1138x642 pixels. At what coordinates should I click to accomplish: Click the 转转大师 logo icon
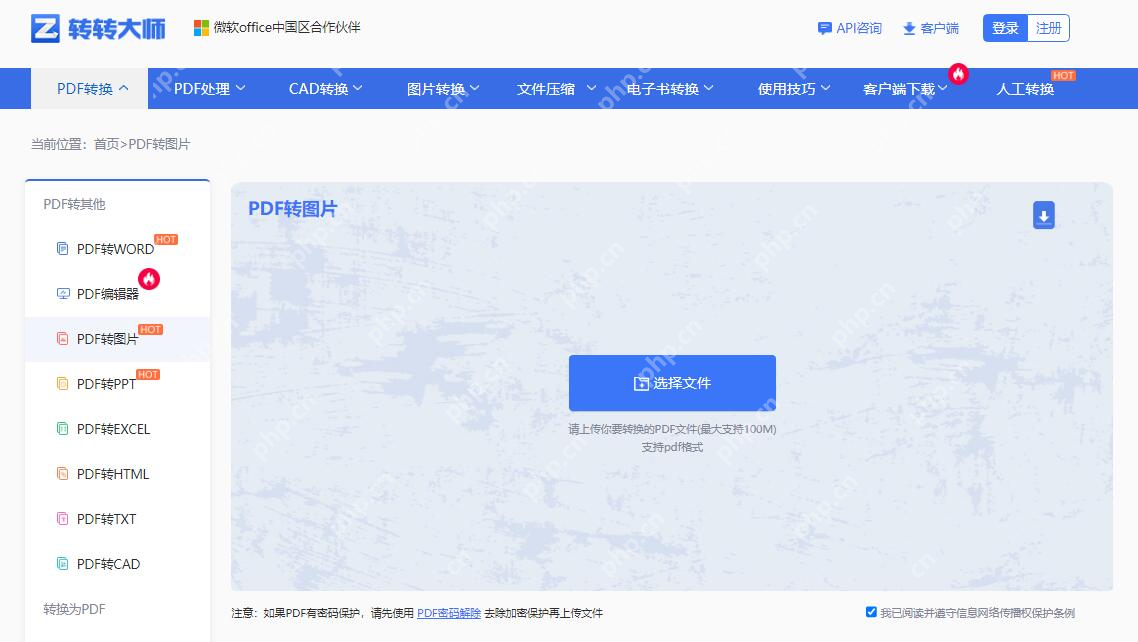point(42,27)
